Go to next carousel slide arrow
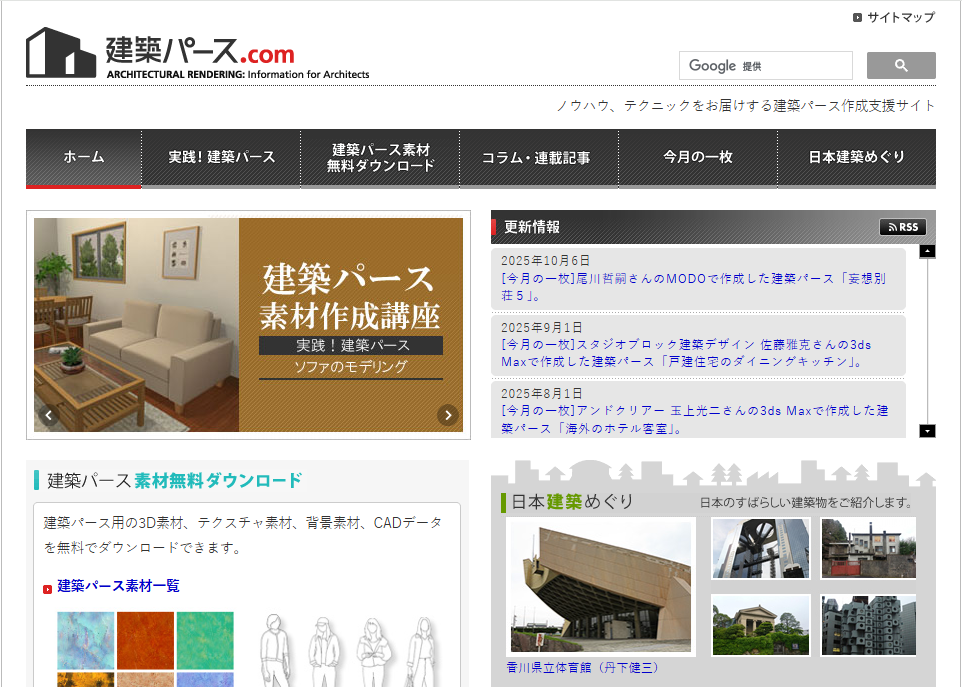Image resolution: width=962 pixels, height=687 pixels. tap(448, 414)
